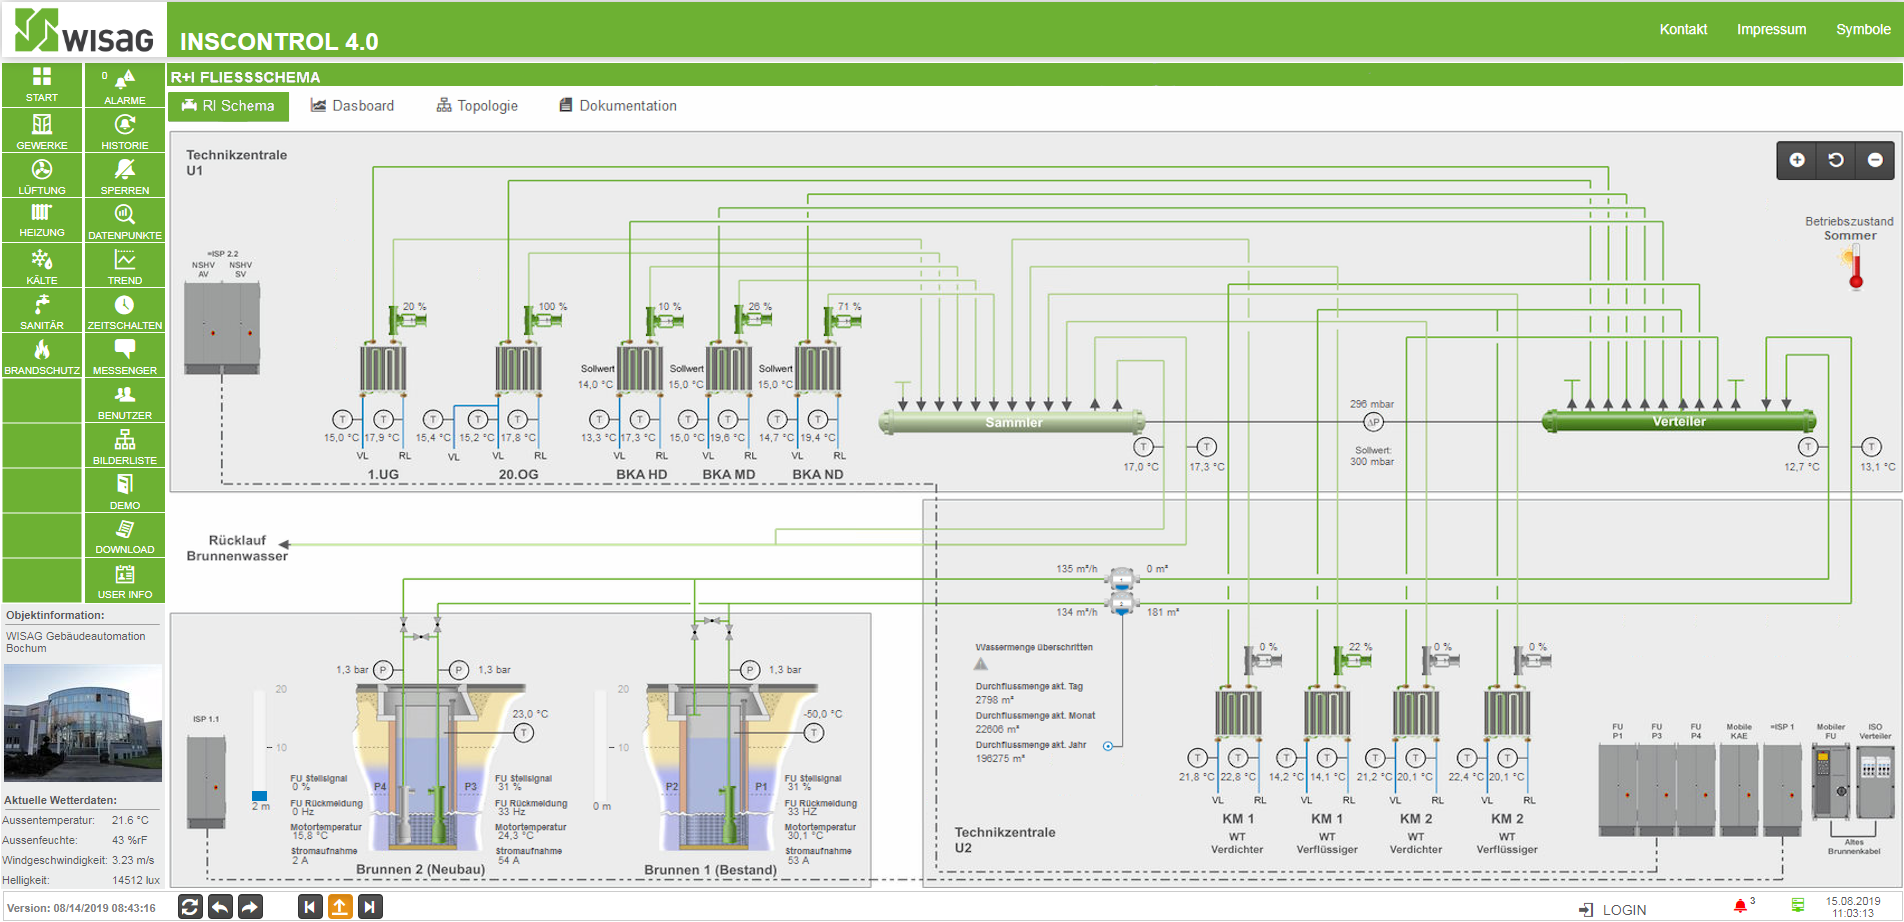Click the Sammler outlet sensor 17,0 °C
The image size is (1904, 922).
coord(1143,447)
